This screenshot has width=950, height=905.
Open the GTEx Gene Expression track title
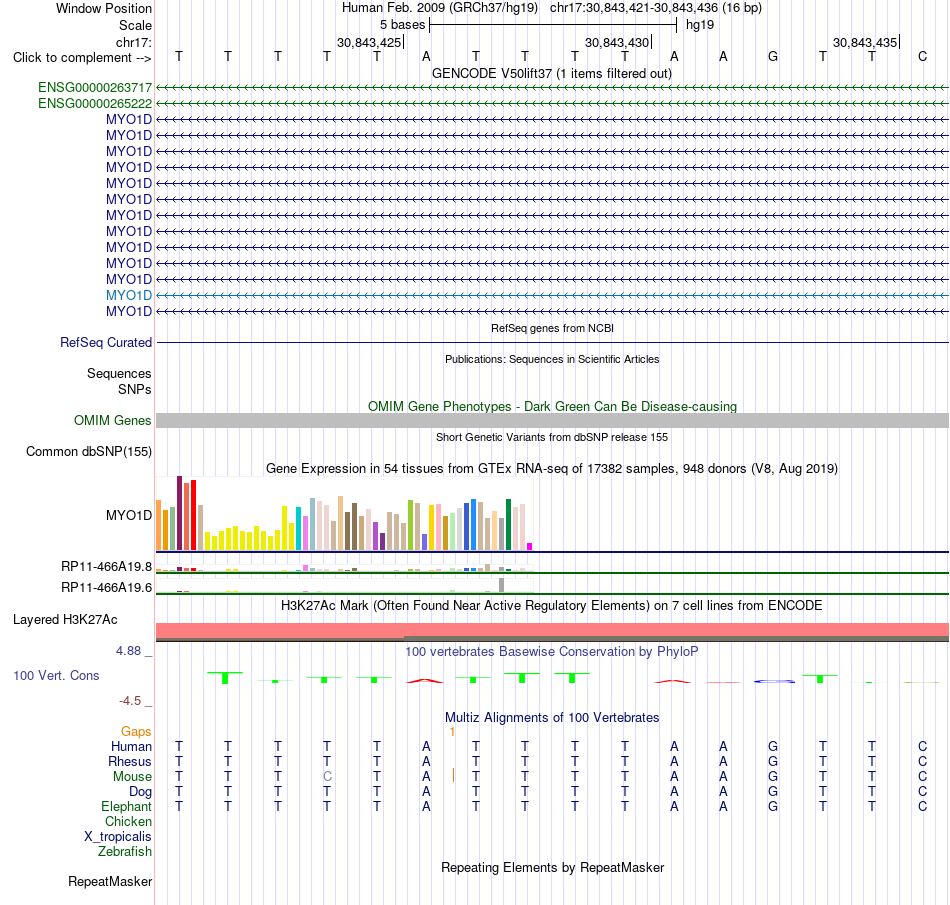pyautogui.click(x=552, y=469)
